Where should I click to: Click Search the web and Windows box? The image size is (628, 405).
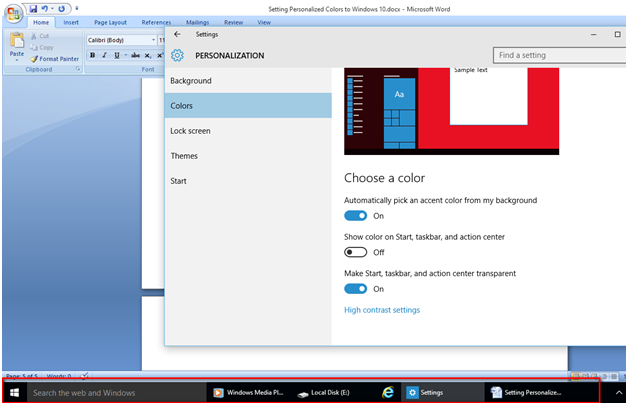116,393
